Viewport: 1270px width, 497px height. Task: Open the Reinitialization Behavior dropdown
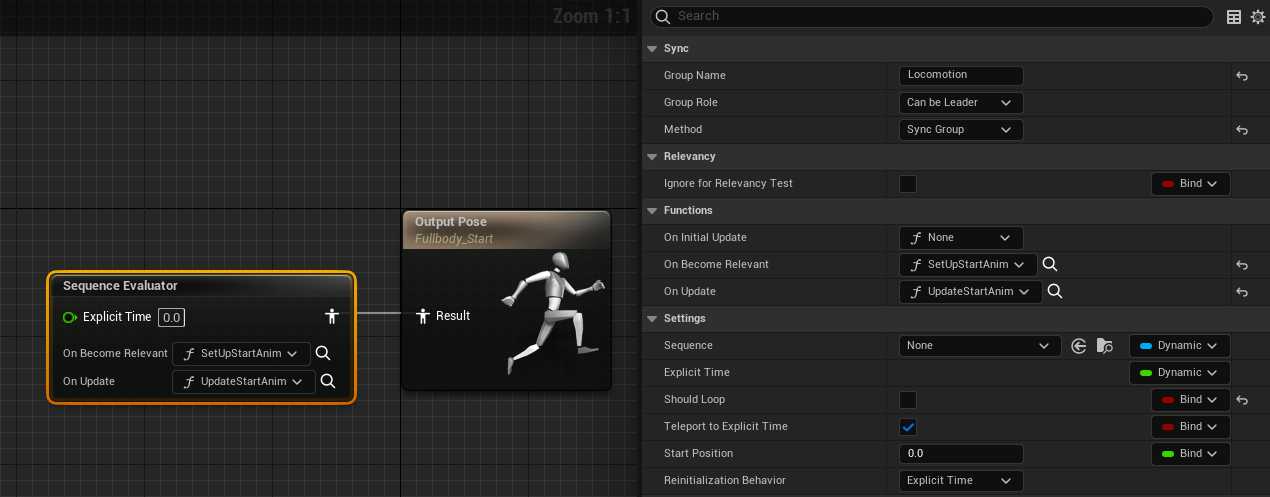pos(960,481)
